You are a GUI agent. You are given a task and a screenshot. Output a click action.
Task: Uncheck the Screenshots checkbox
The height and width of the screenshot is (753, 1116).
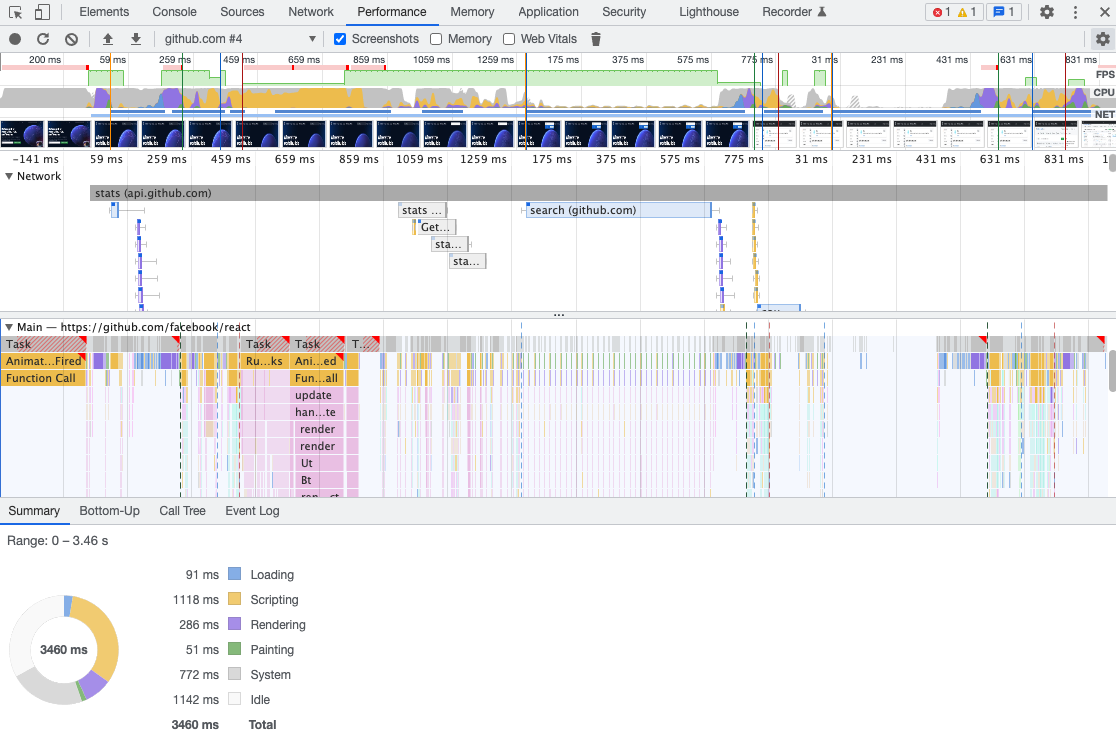click(x=340, y=39)
